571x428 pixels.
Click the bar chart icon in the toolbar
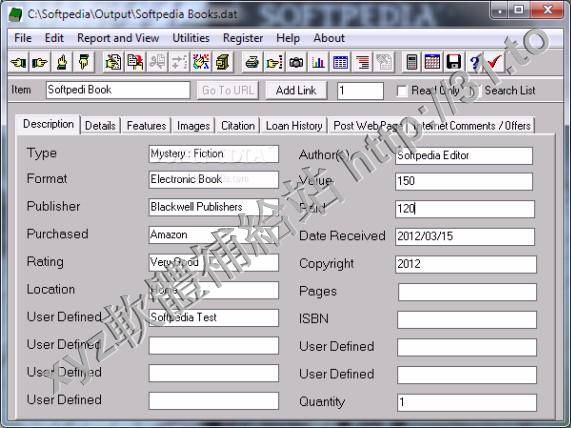(318, 62)
